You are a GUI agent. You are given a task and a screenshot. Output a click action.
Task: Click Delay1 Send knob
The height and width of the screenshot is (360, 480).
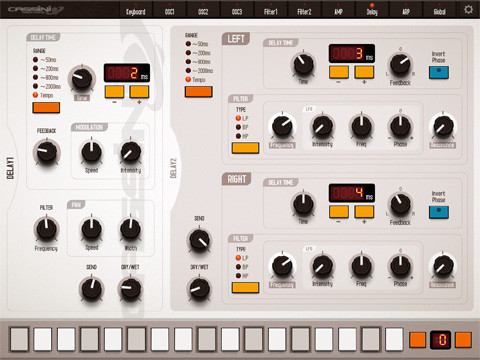coord(92,289)
